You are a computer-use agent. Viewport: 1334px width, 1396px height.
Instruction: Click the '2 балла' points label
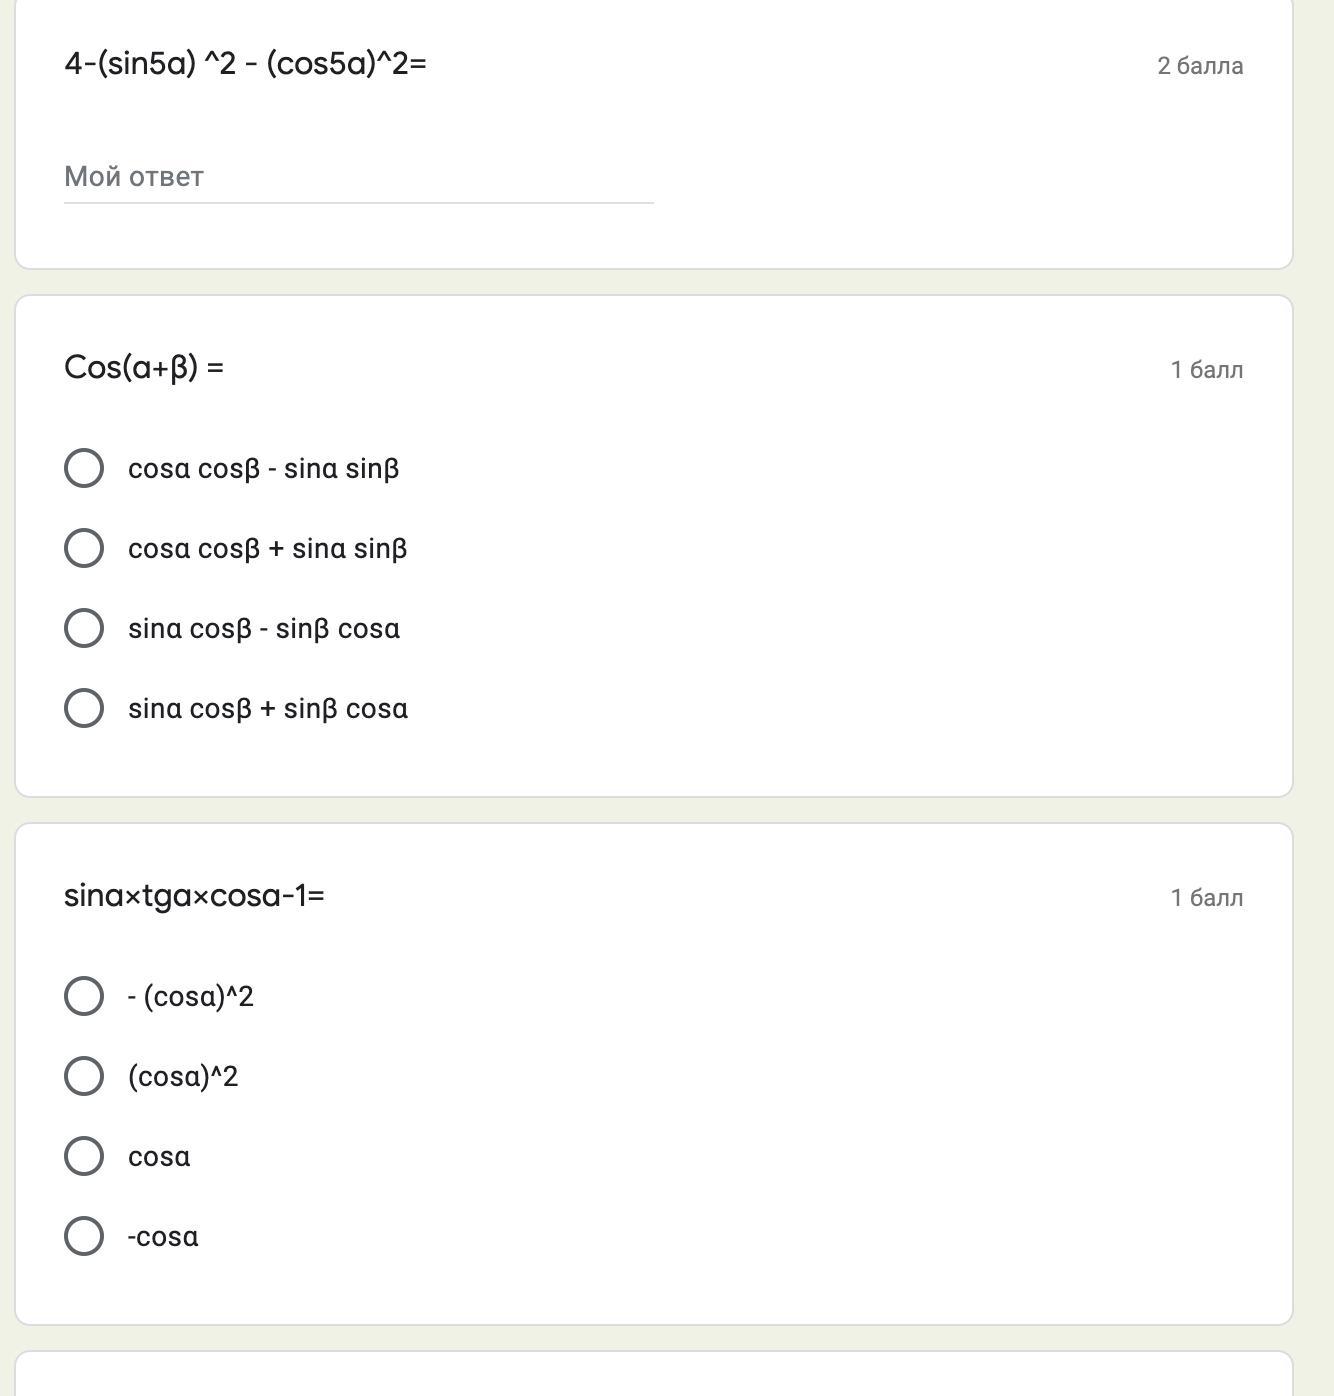click(1200, 66)
